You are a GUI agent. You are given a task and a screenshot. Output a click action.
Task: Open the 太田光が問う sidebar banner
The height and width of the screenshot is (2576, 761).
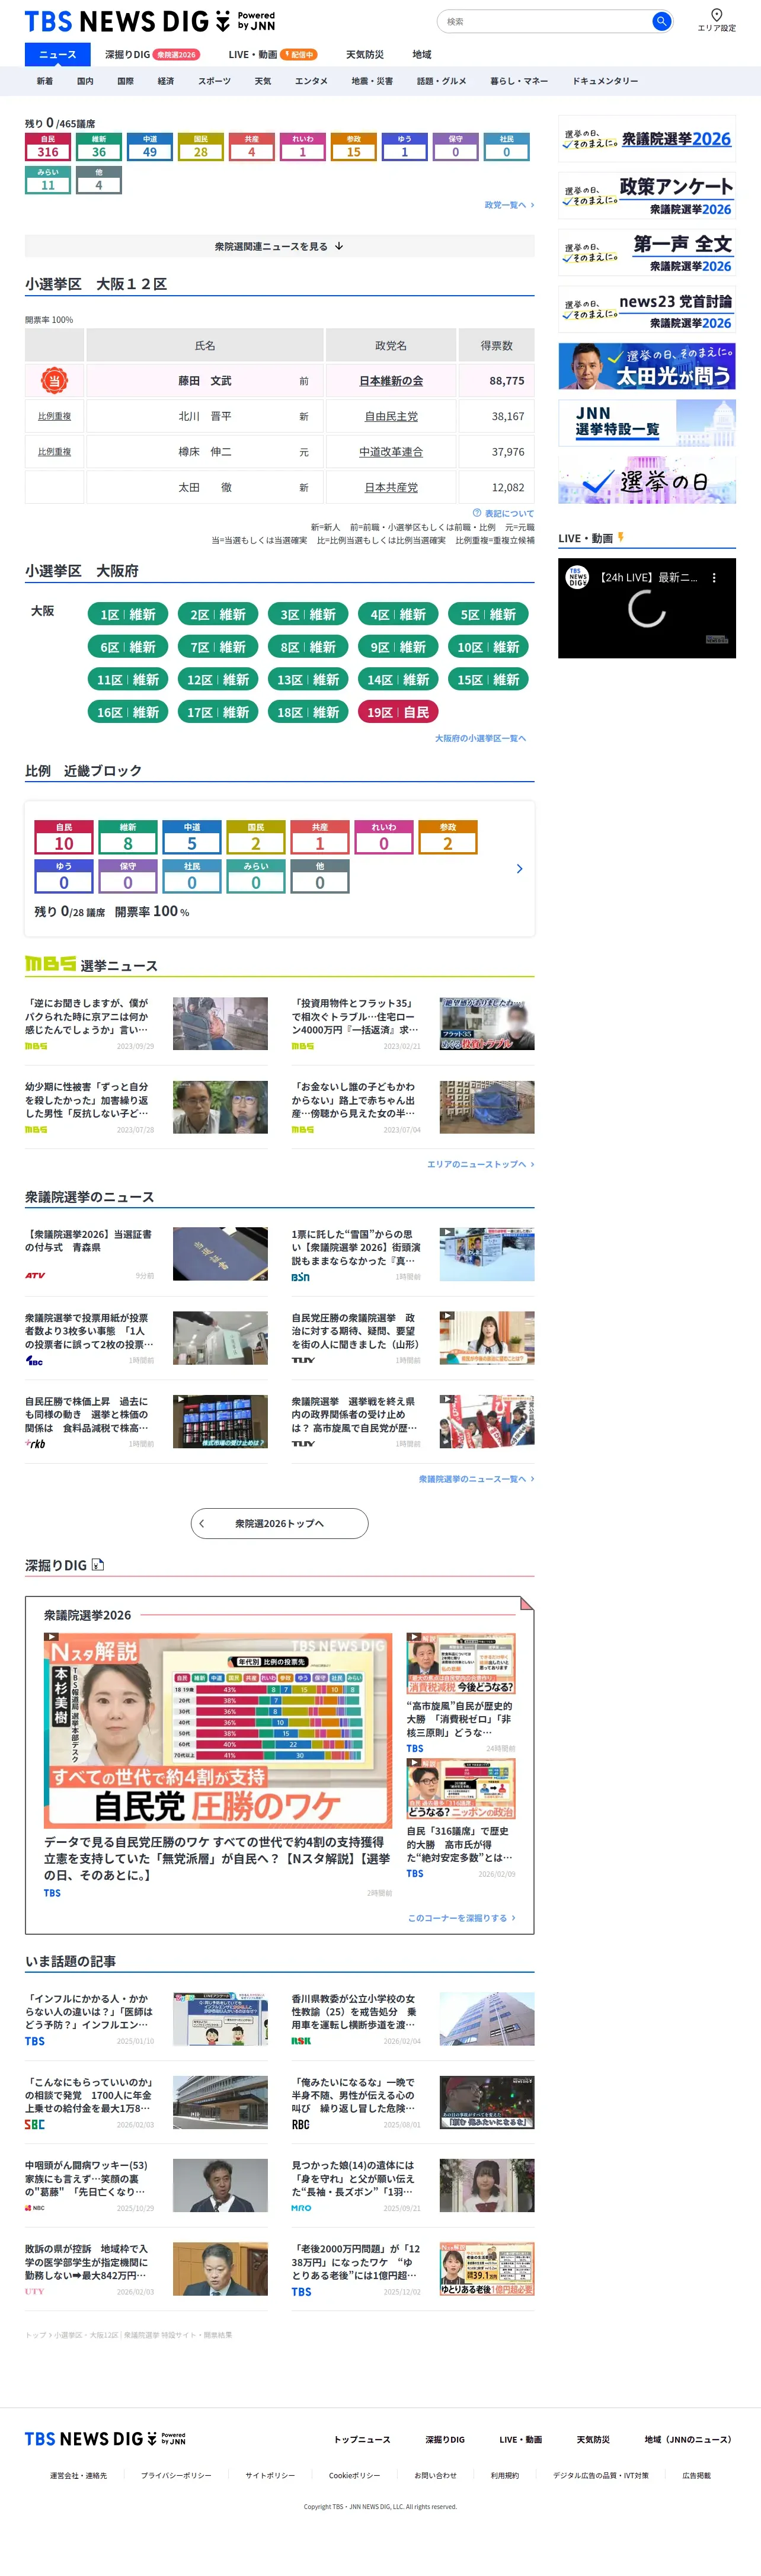point(647,367)
